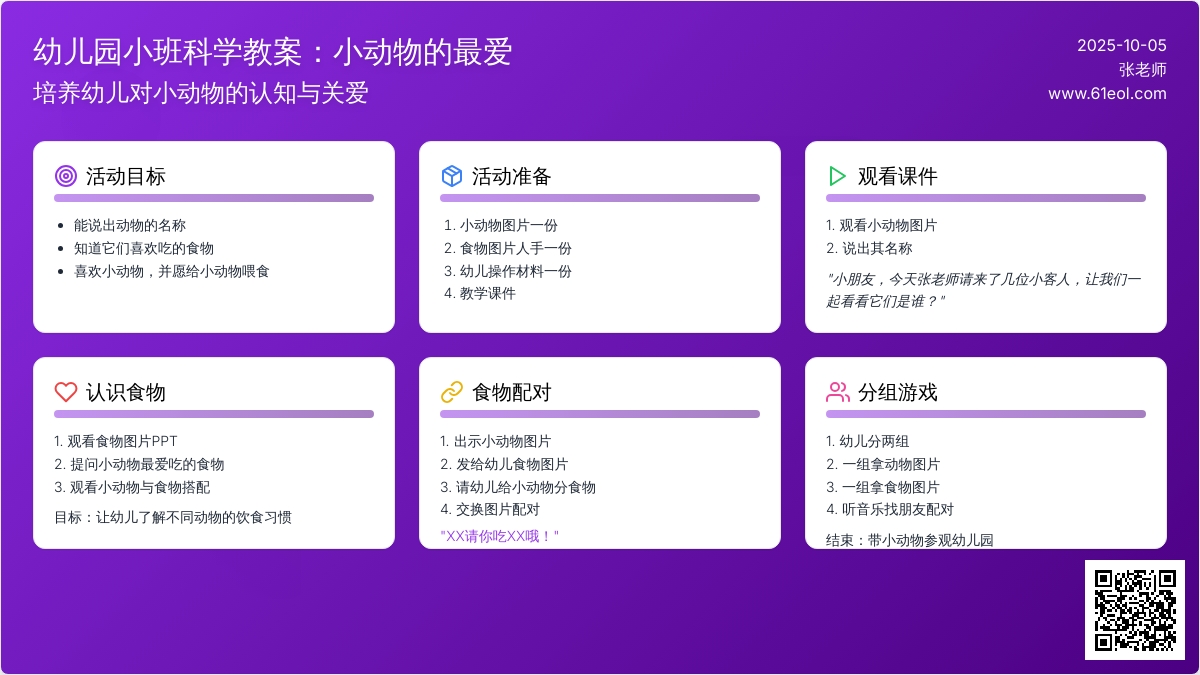Click the red heart icon beside 认识食物
This screenshot has width=1200, height=675.
[x=65, y=392]
